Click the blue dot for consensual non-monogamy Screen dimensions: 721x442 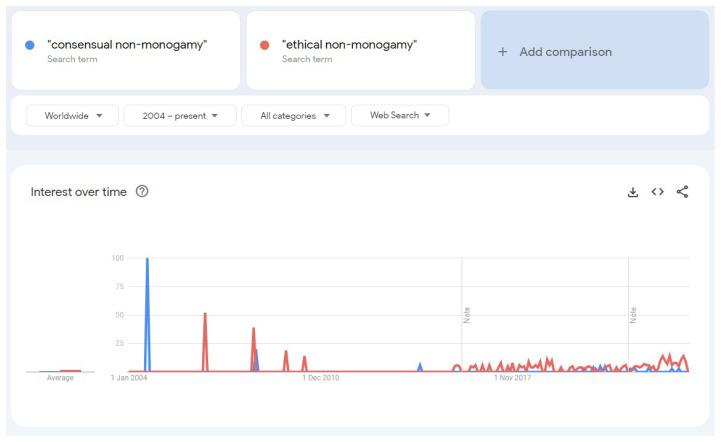(30, 45)
